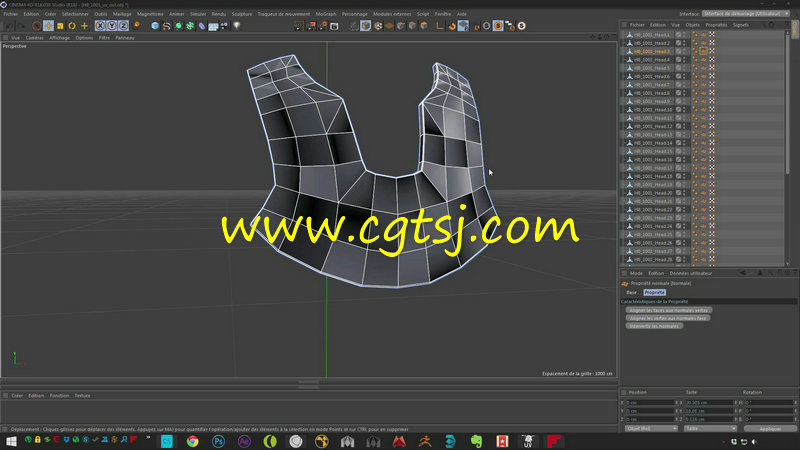Click the coordinate system orange ball icon

point(137,26)
